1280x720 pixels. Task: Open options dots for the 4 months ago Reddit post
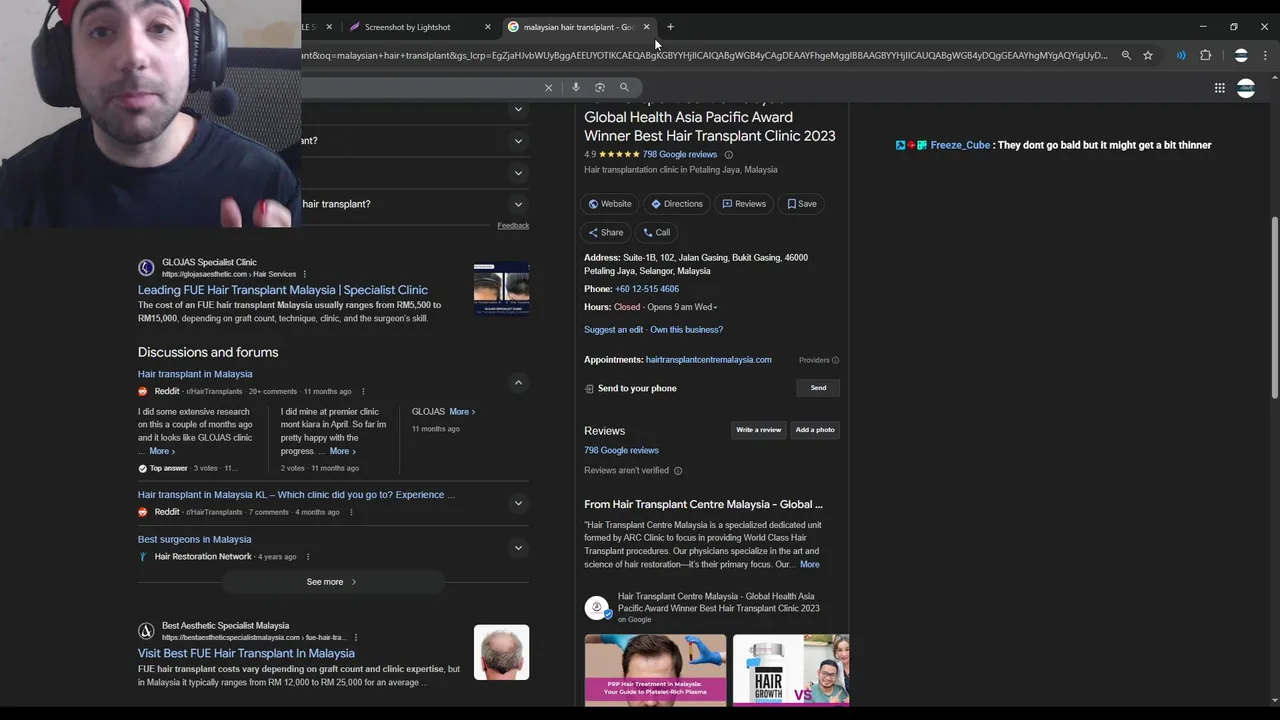click(351, 512)
